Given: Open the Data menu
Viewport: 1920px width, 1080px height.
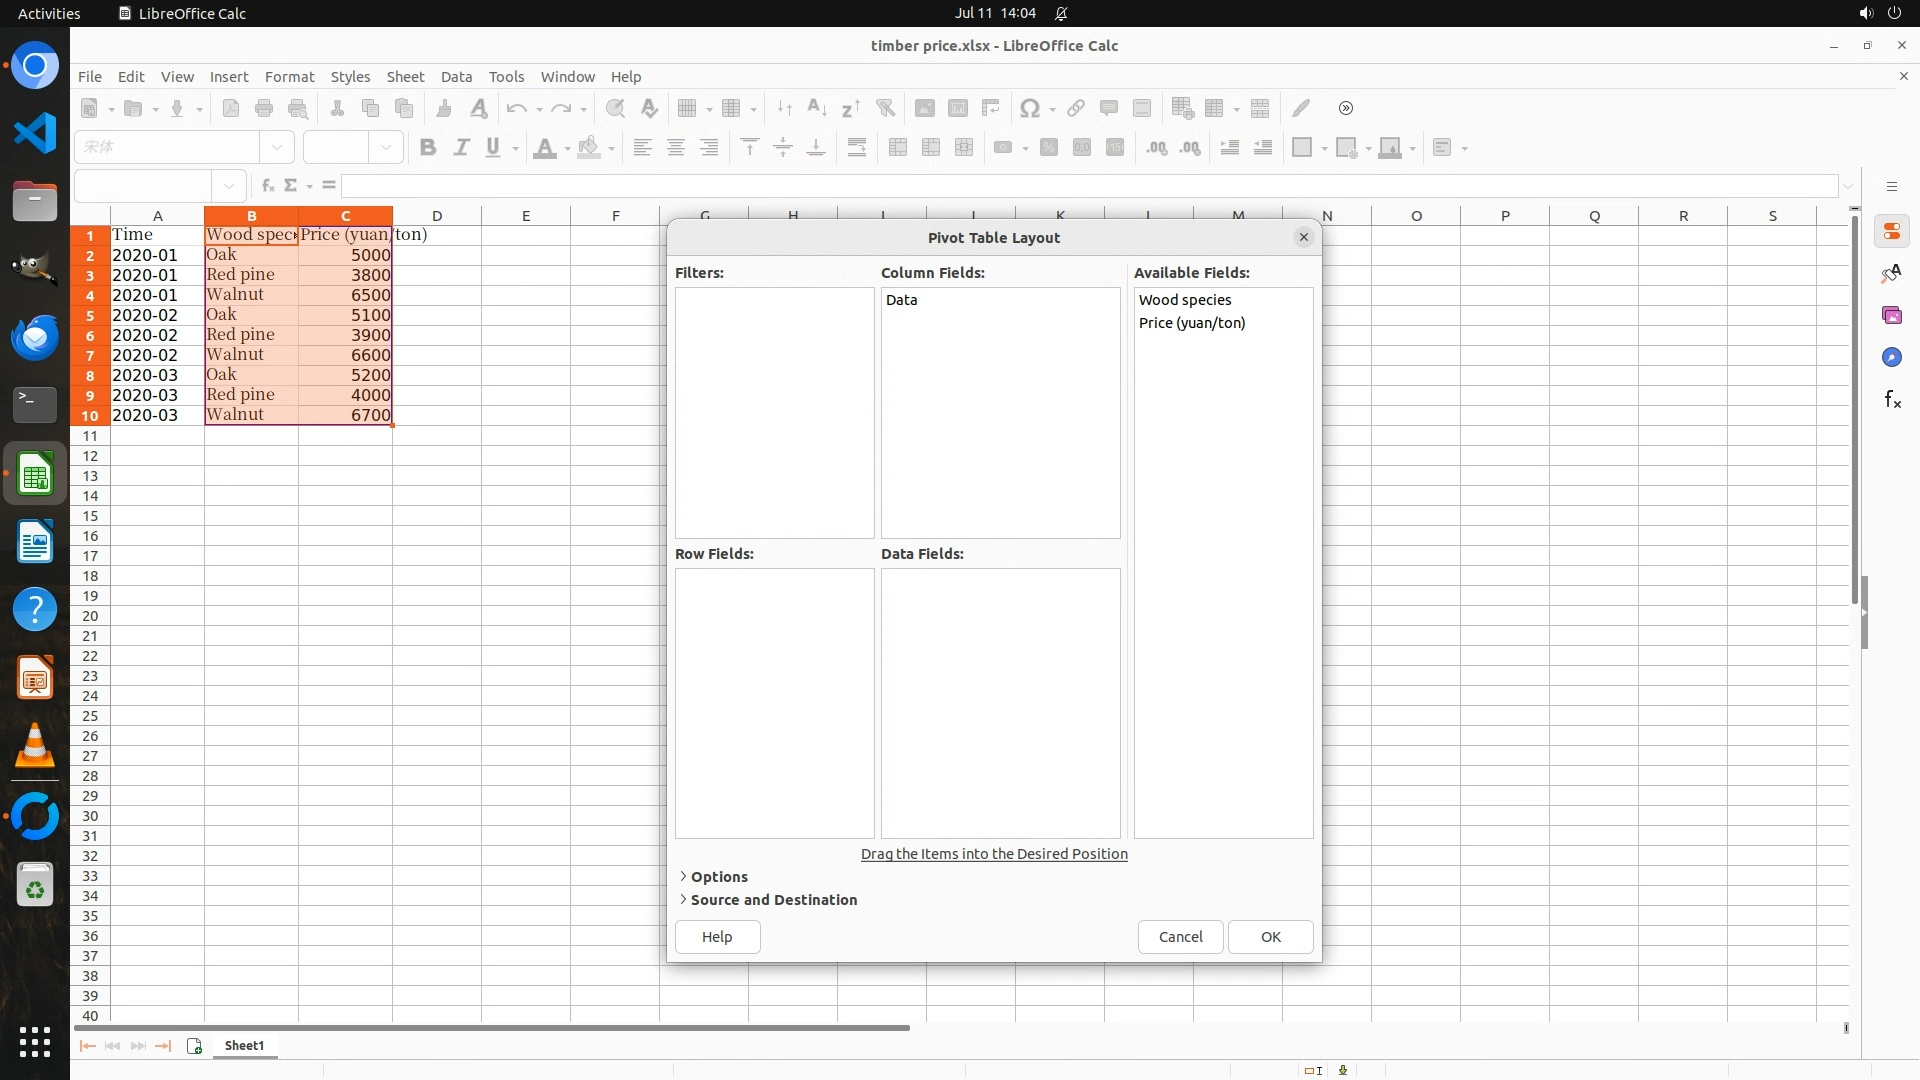Looking at the screenshot, I should pos(456,77).
